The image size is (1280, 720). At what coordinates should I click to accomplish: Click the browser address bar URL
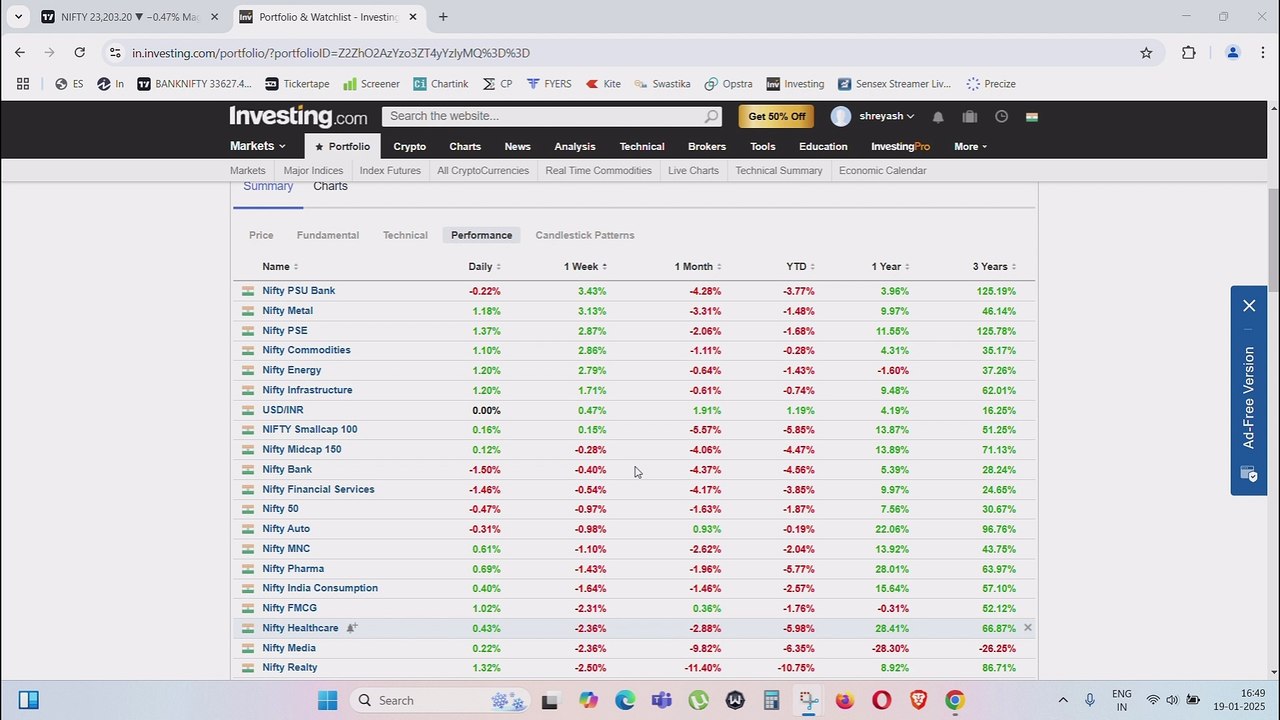331,53
